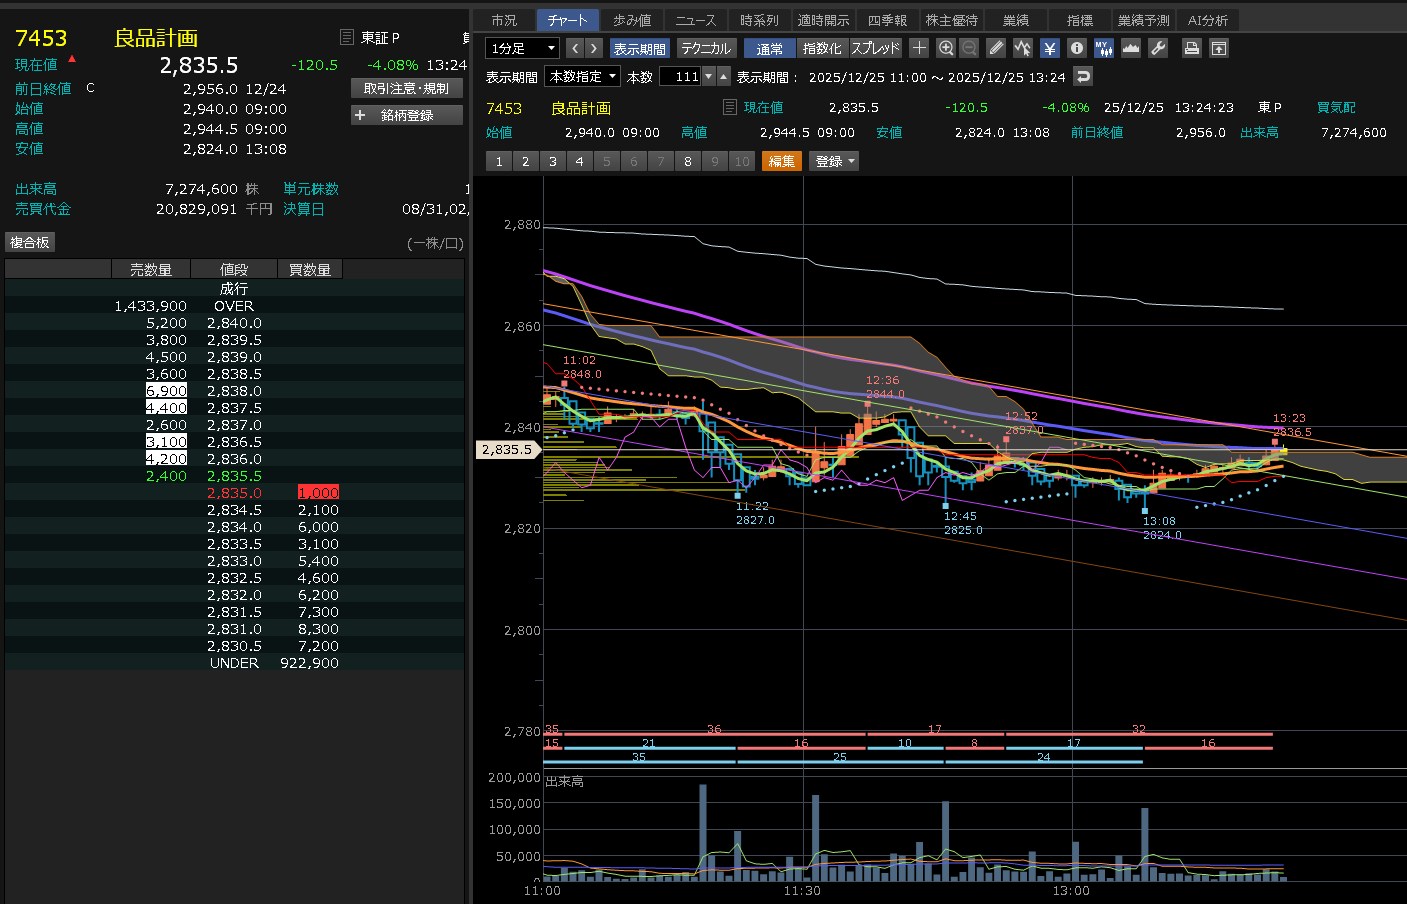
Task: Click the information circle icon
Action: (x=1076, y=48)
